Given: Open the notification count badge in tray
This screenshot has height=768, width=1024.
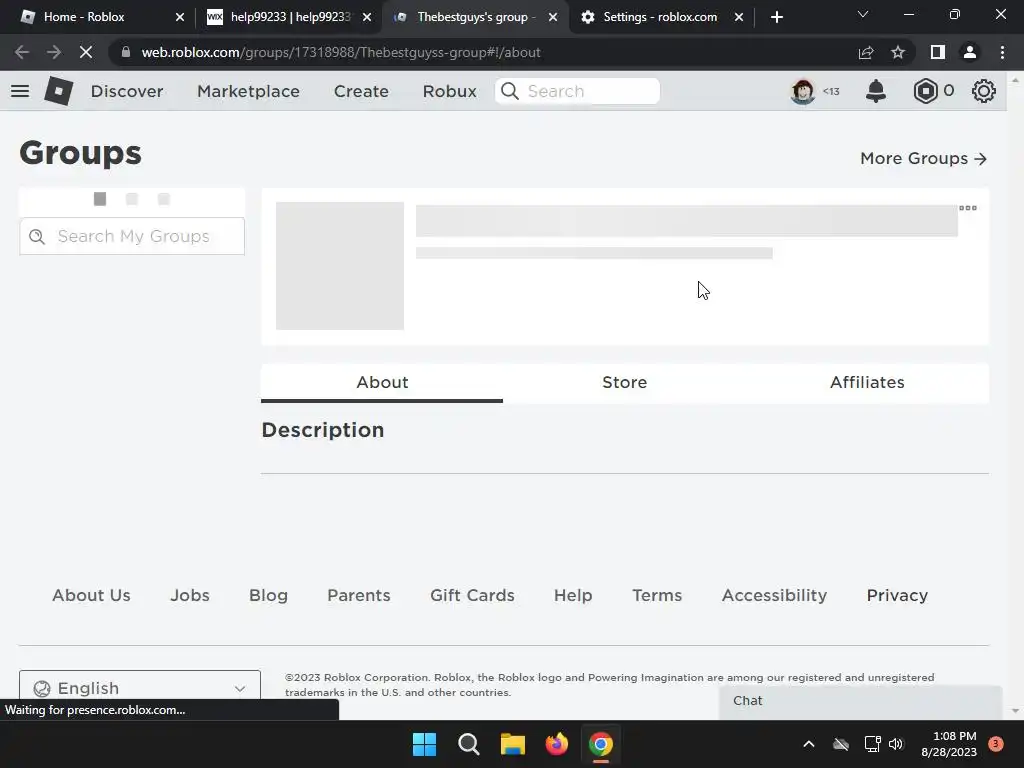Looking at the screenshot, I should point(996,744).
